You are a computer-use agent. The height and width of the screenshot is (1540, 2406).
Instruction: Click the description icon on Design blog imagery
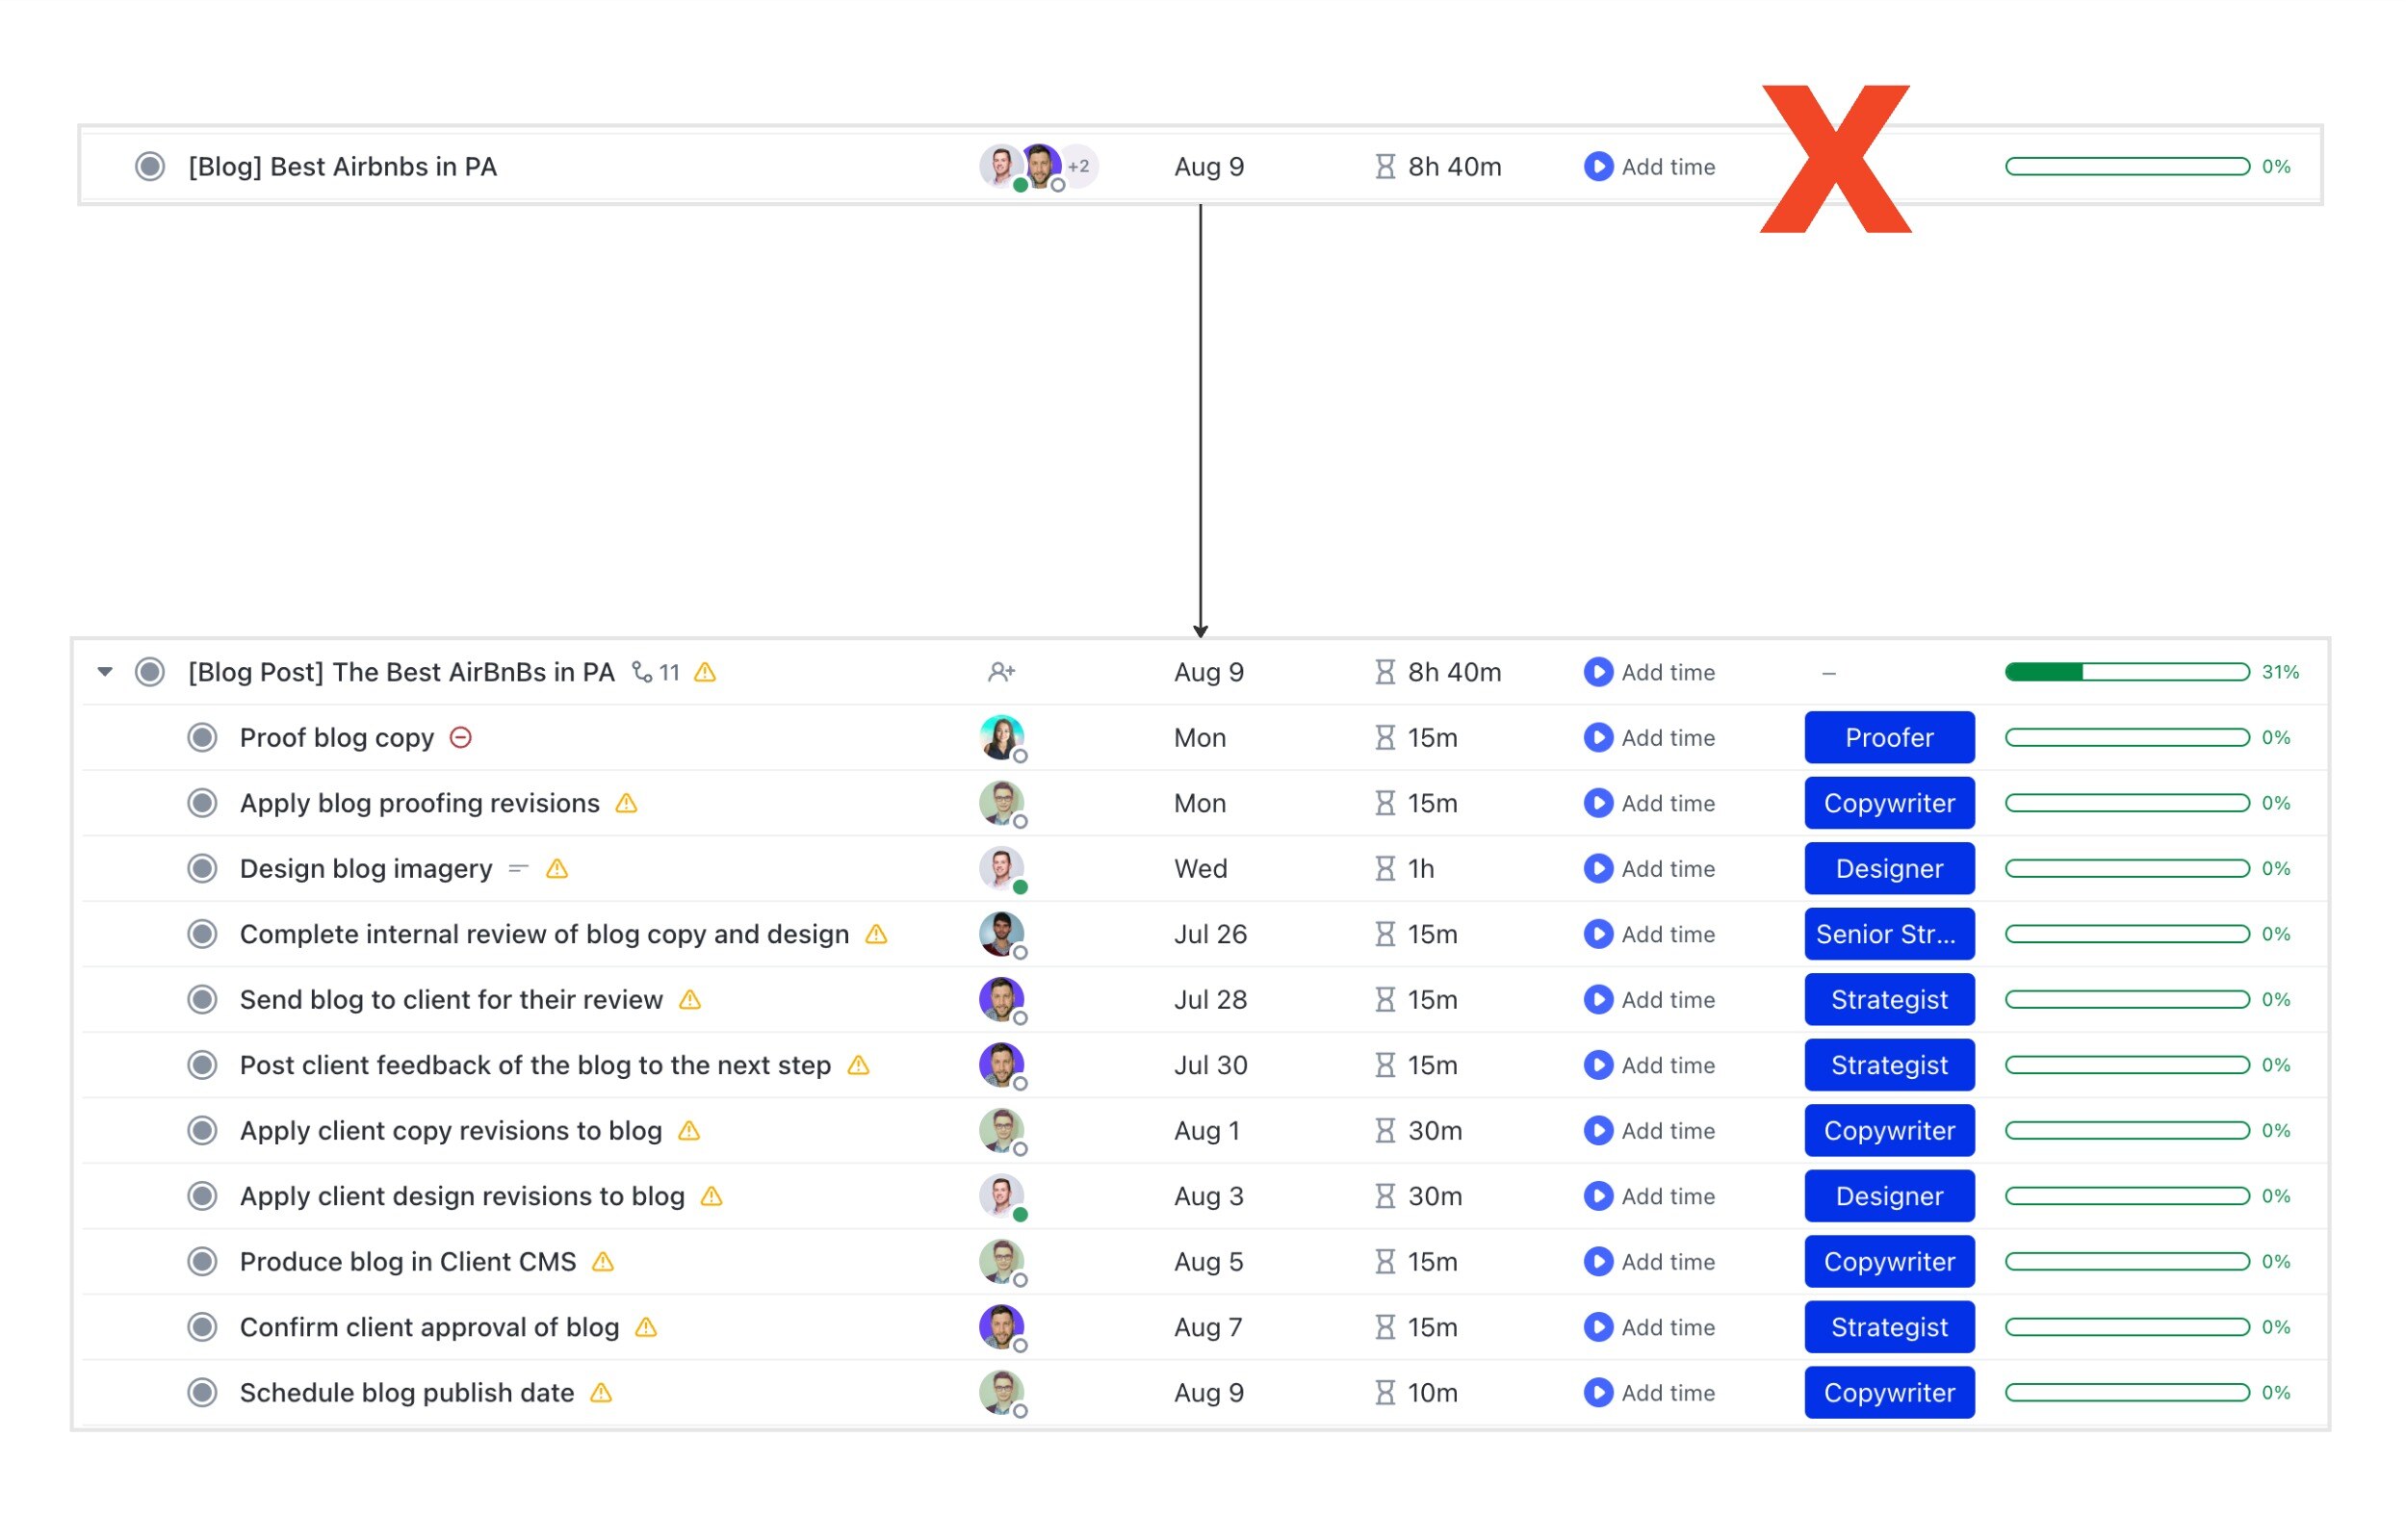click(x=518, y=869)
